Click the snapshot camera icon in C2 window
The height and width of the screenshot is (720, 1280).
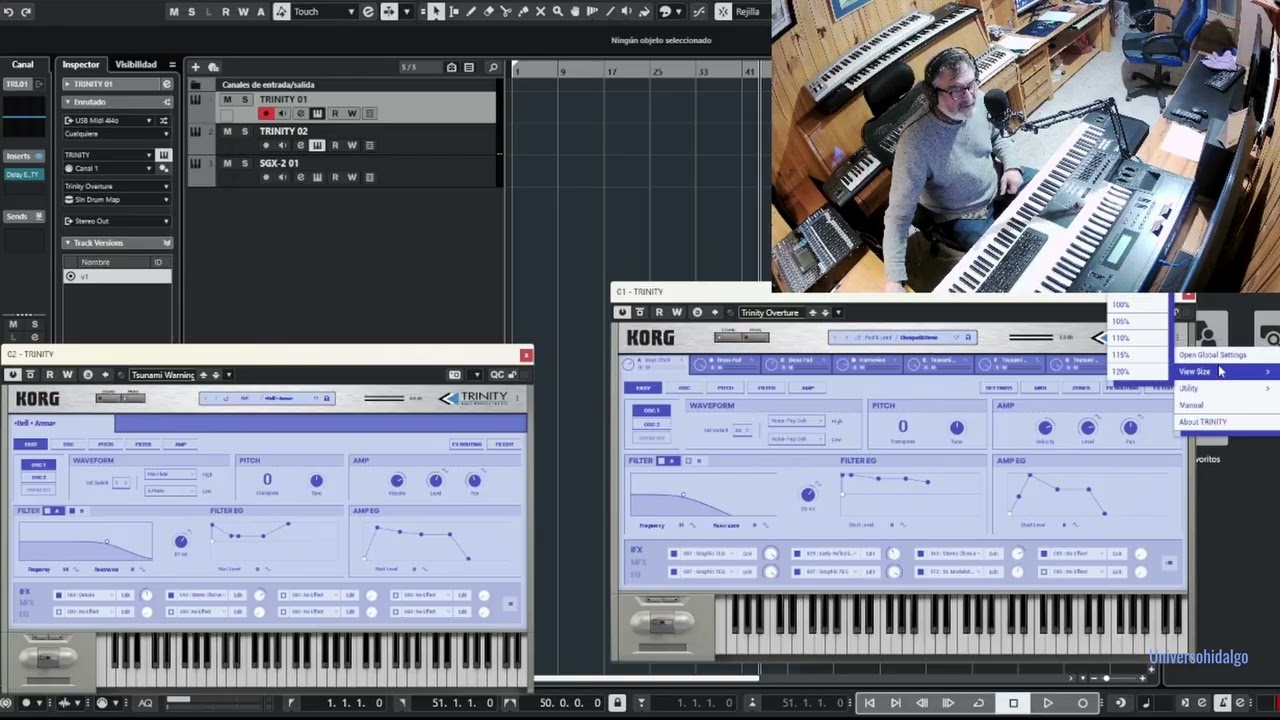point(454,375)
